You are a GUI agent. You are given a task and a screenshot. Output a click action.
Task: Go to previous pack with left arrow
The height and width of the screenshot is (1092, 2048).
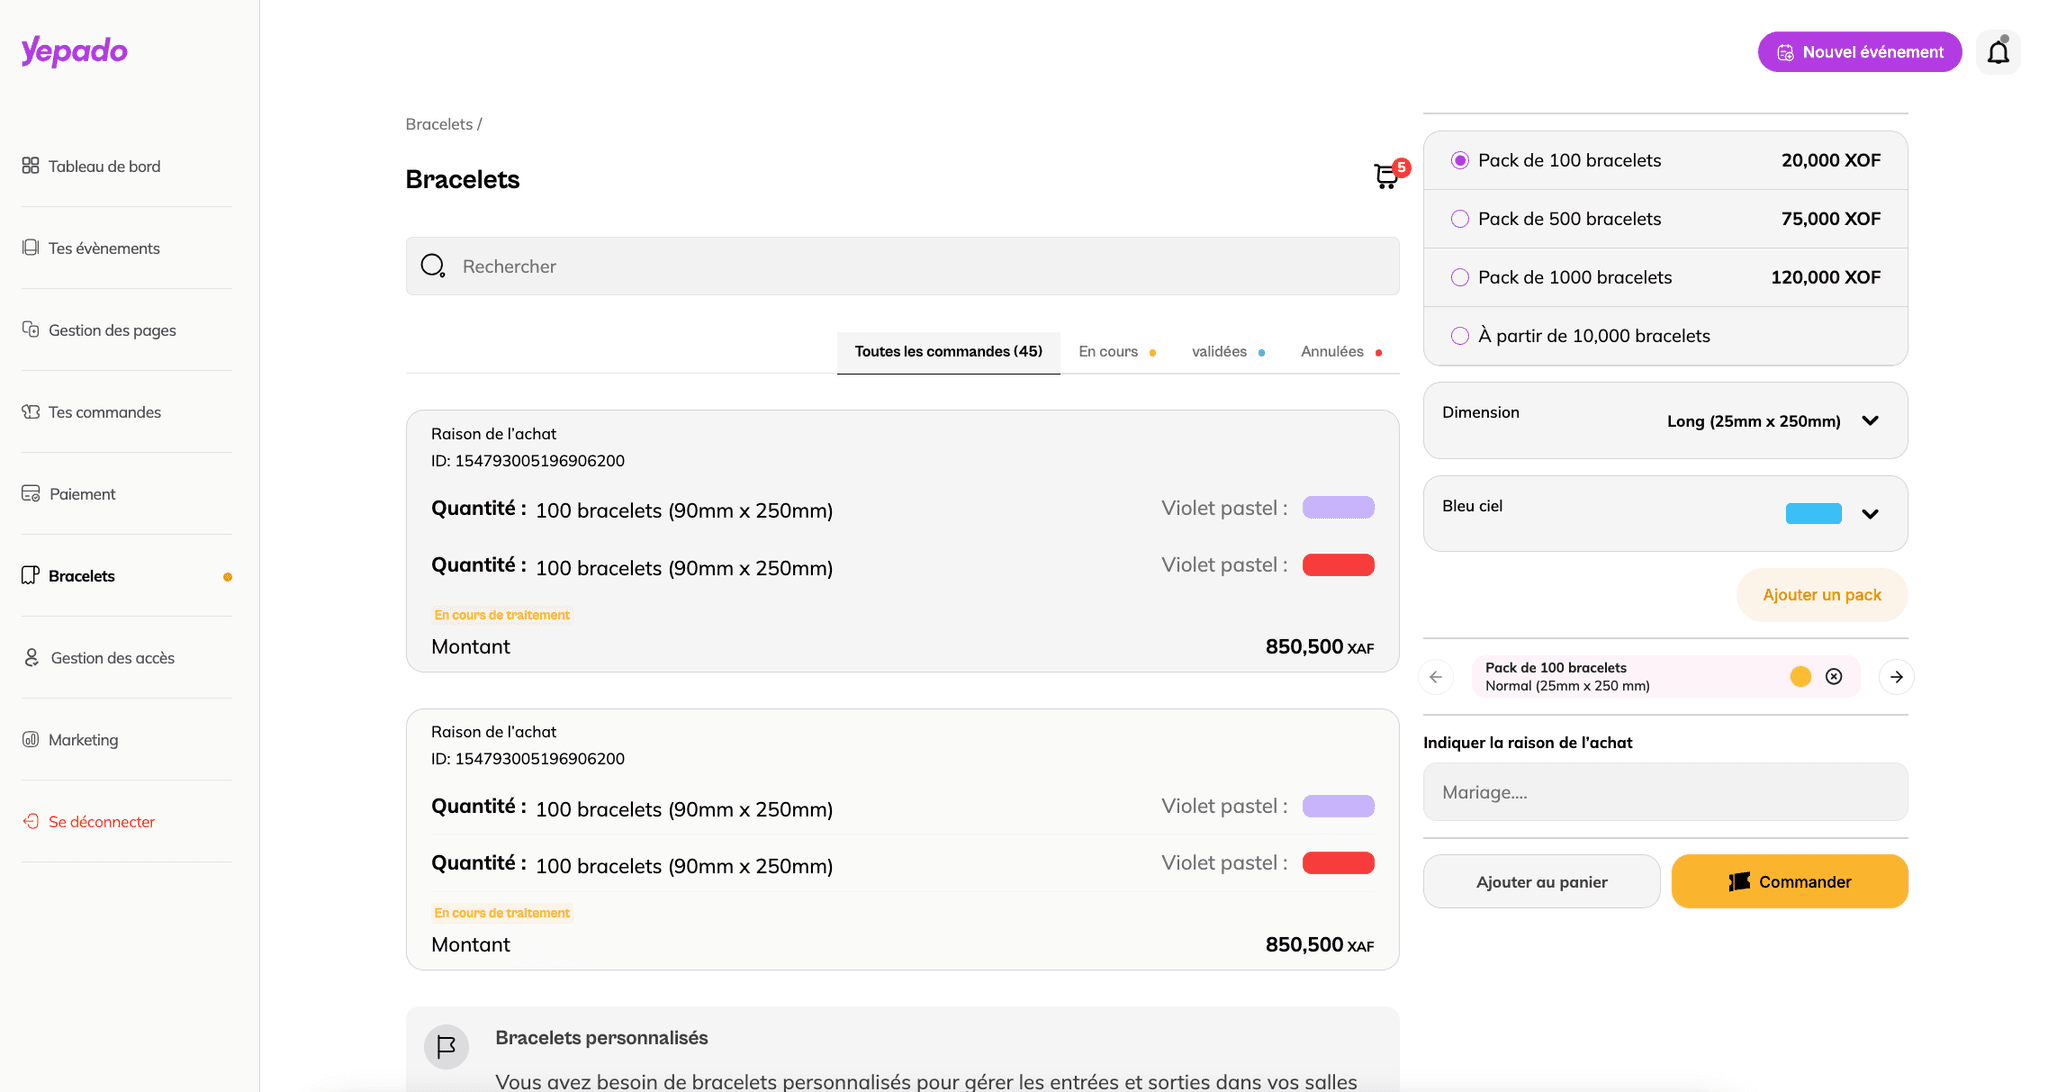coord(1436,677)
